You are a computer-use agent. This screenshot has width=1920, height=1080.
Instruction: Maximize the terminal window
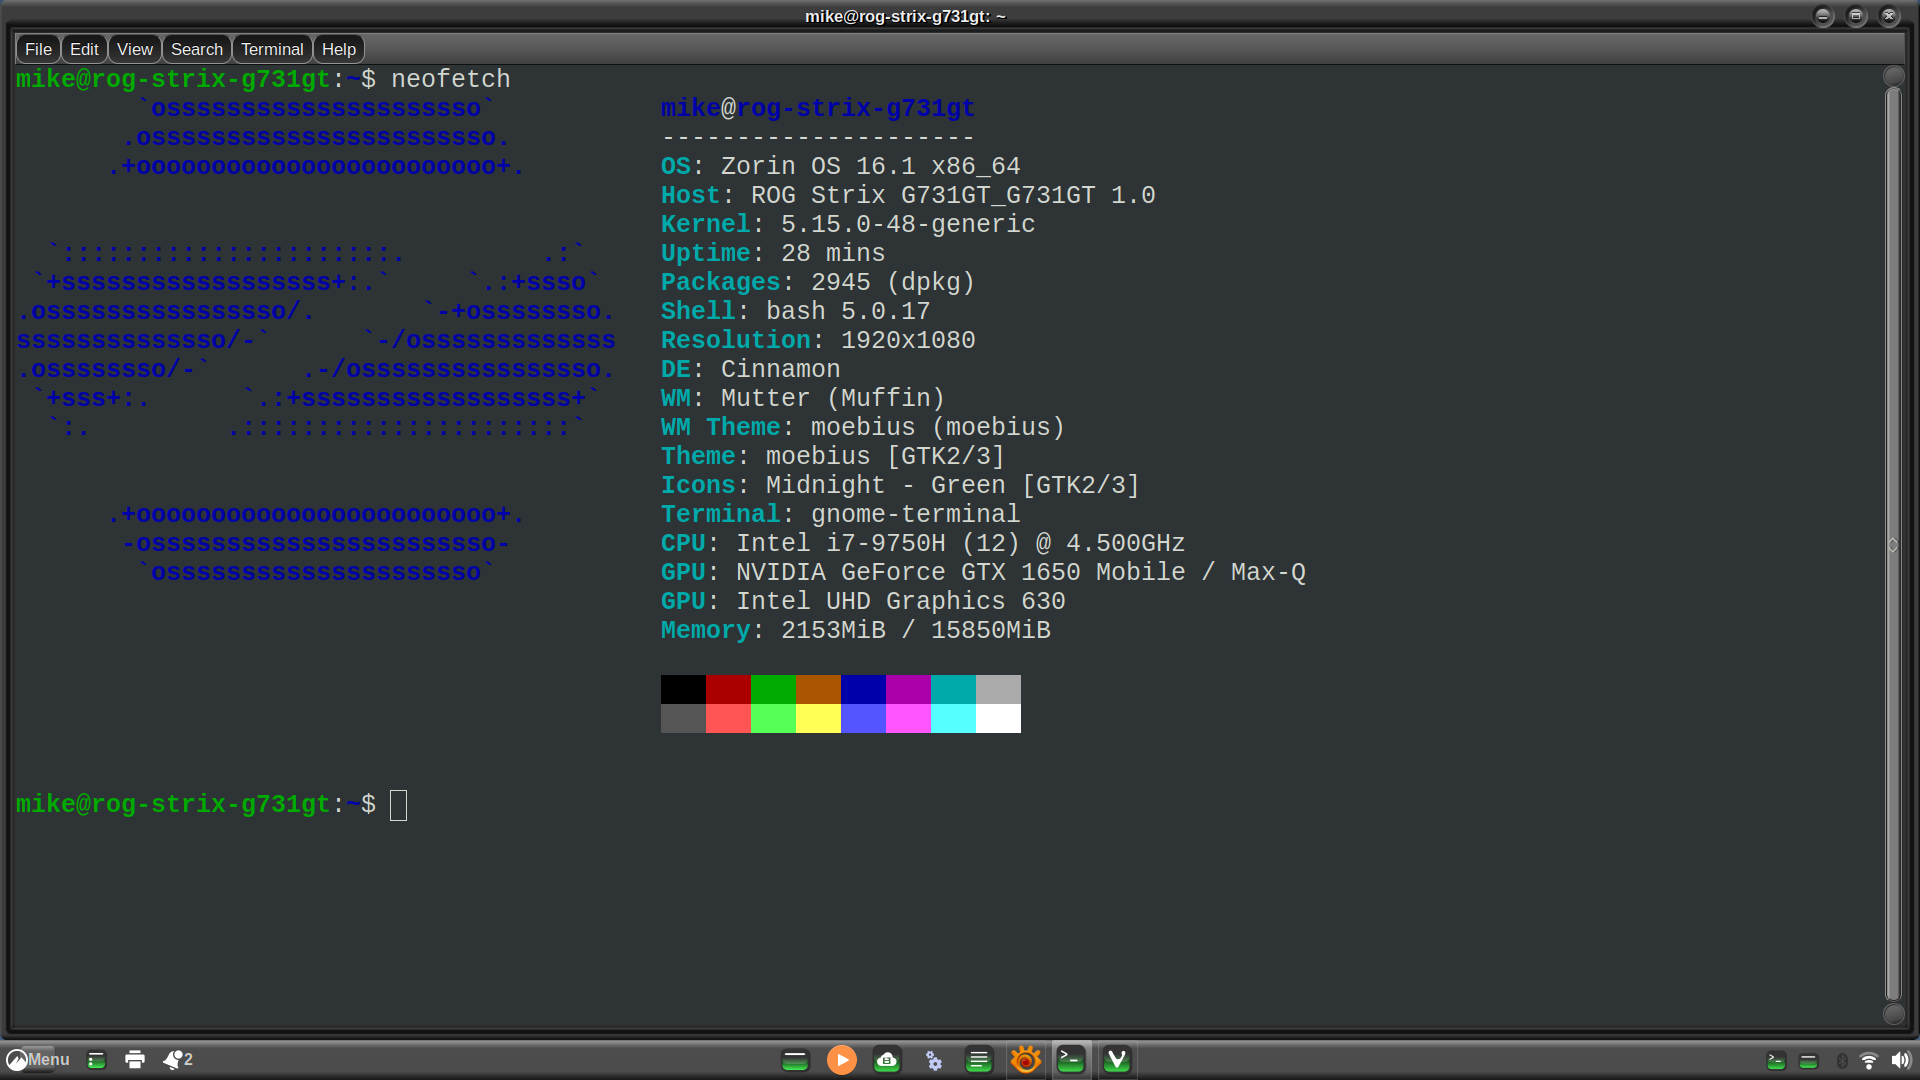point(1856,16)
